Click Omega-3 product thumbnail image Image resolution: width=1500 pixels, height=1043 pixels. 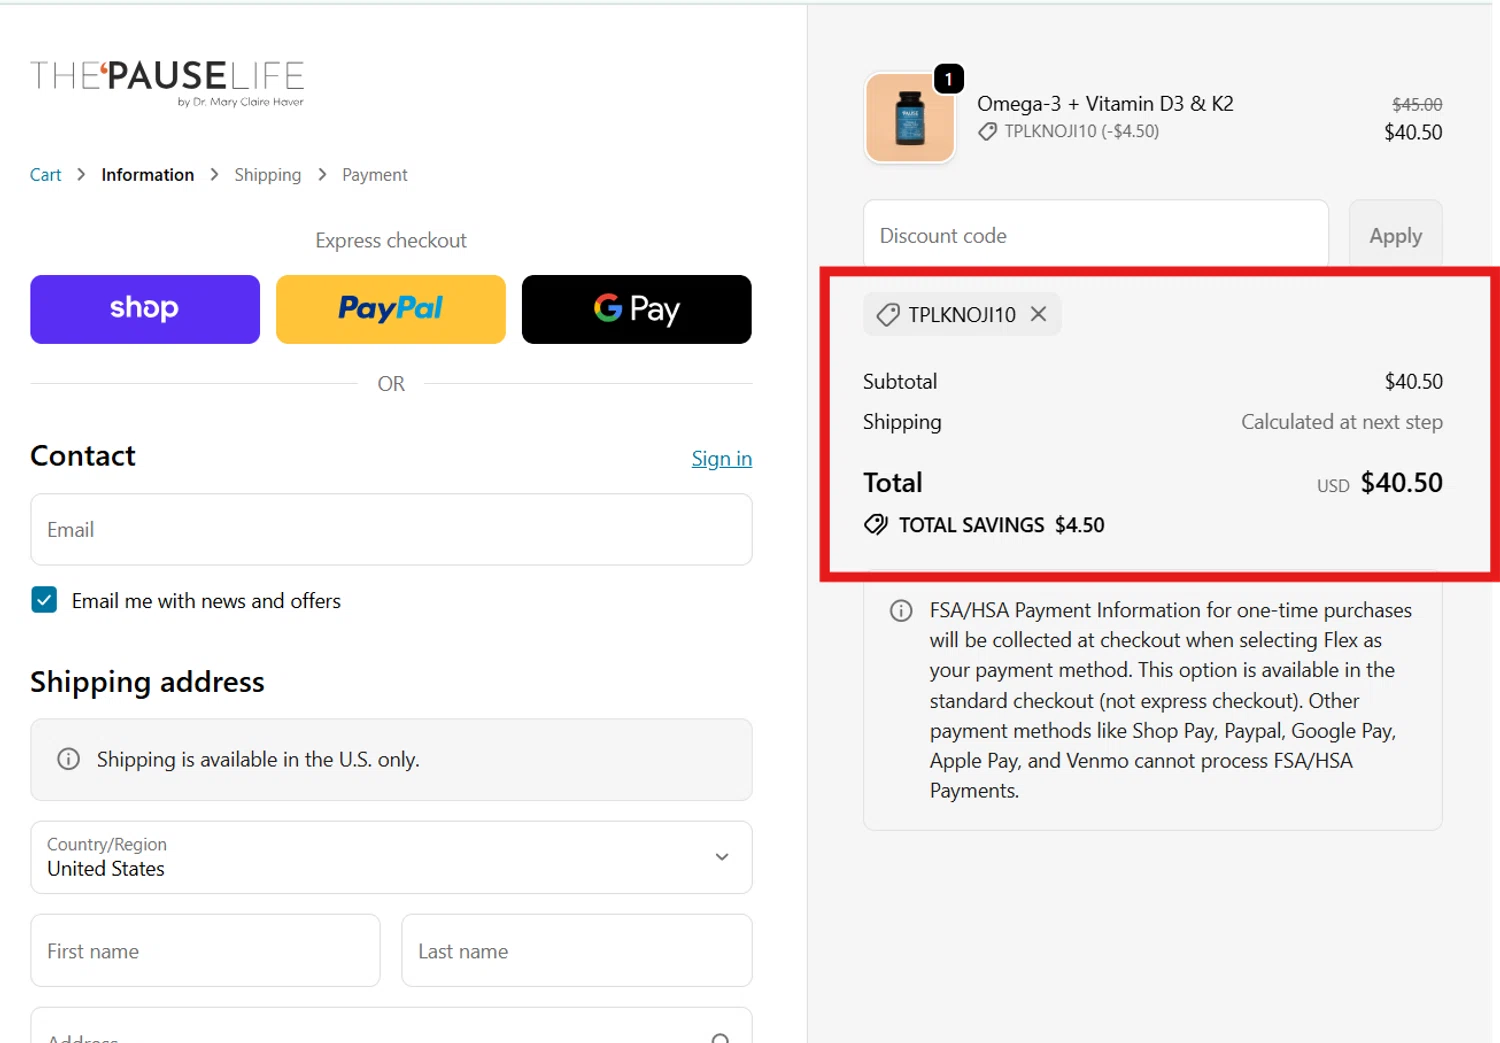(910, 118)
